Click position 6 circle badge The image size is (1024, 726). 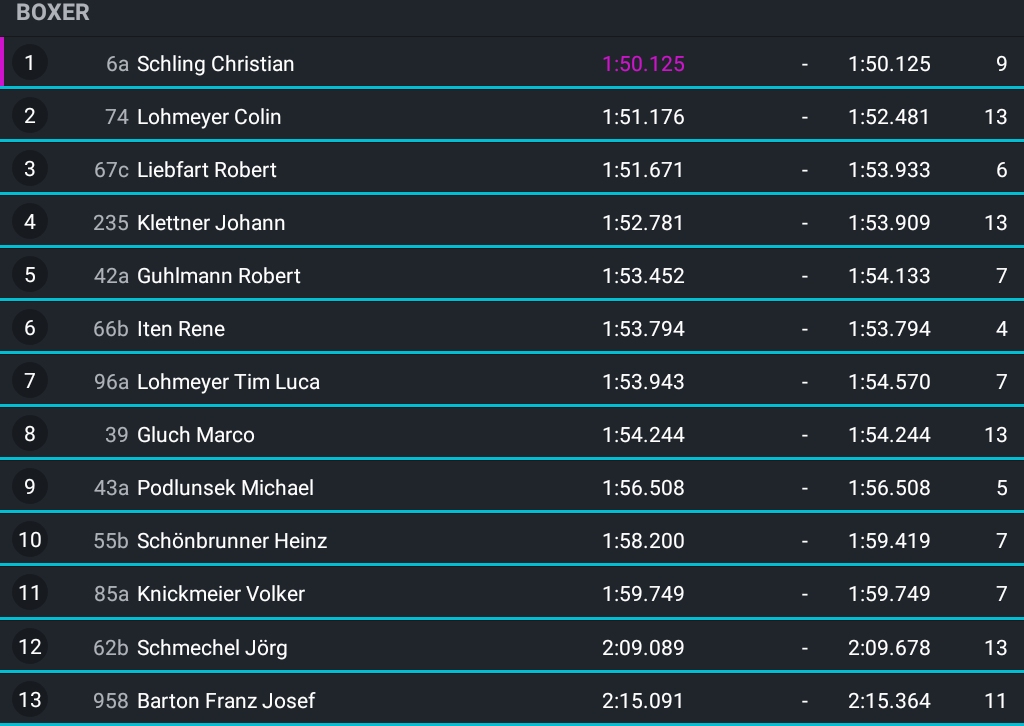click(29, 328)
